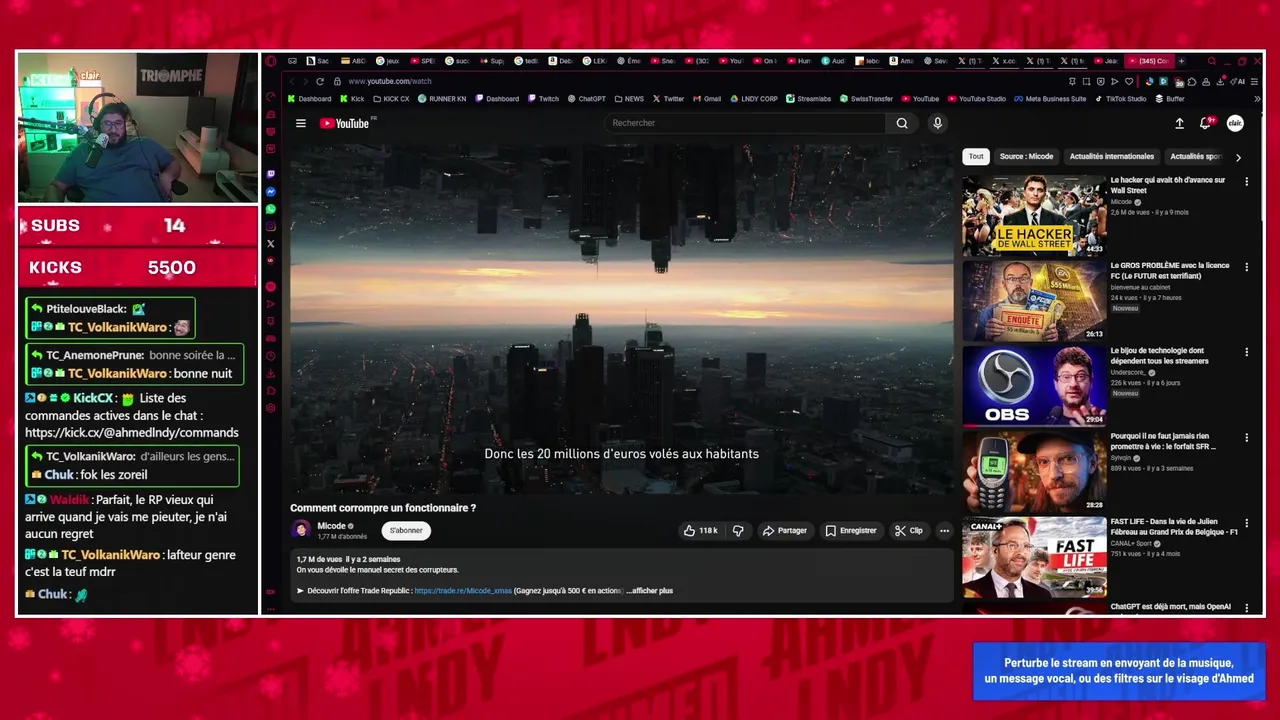Click kick.cx/@ahmedlndy/commands link in chat
This screenshot has height=720, width=1280.
tap(132, 433)
